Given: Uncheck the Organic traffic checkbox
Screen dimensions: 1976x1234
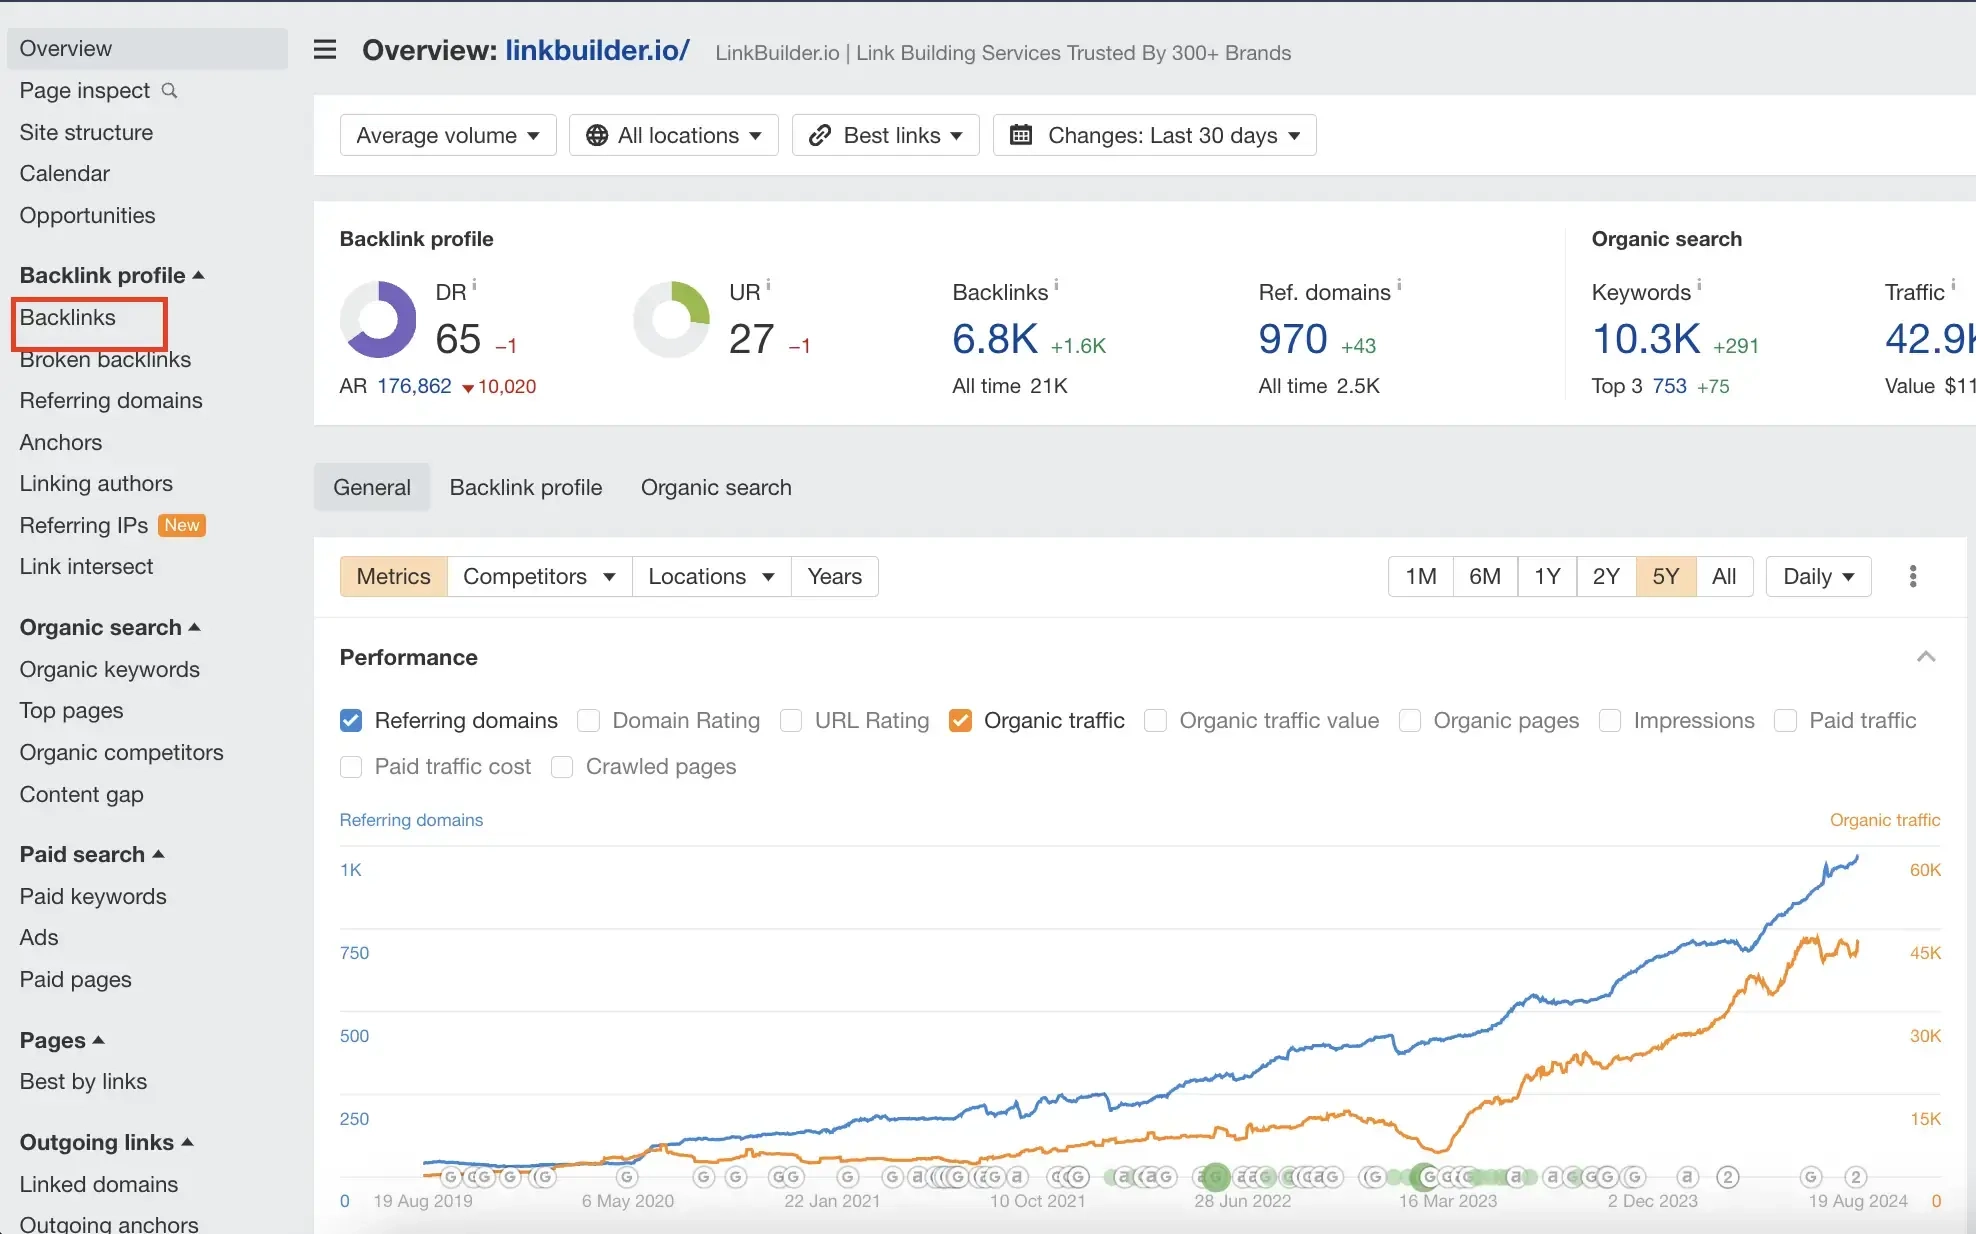Looking at the screenshot, I should [x=960, y=720].
